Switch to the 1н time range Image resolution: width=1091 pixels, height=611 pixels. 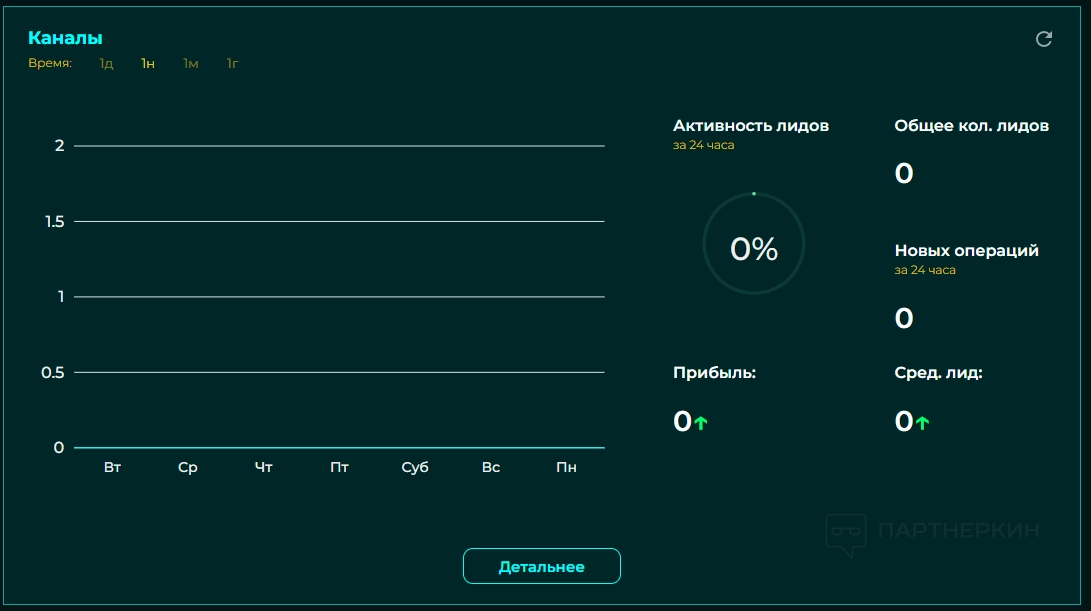click(148, 64)
